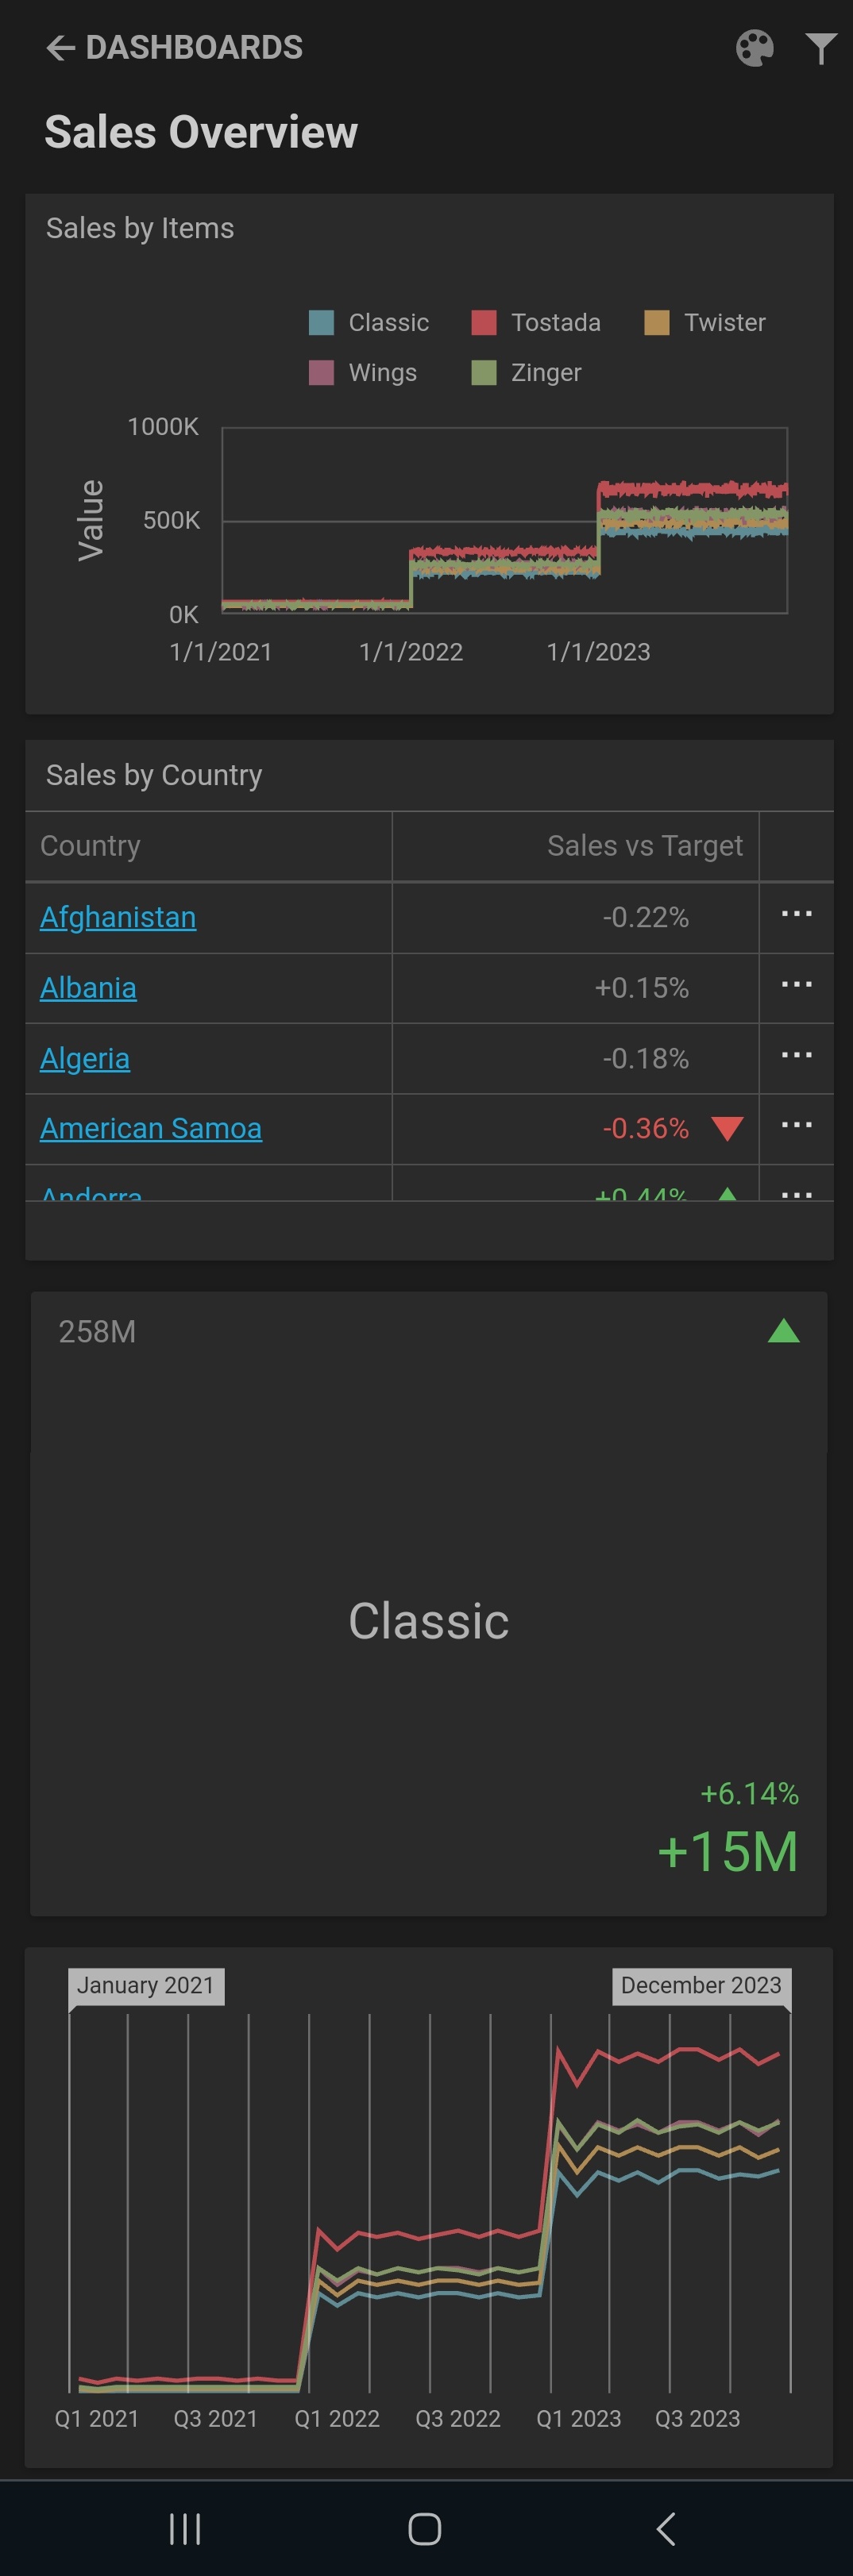Tap the Android home button
The height and width of the screenshot is (2576, 853).
pyautogui.click(x=425, y=2529)
